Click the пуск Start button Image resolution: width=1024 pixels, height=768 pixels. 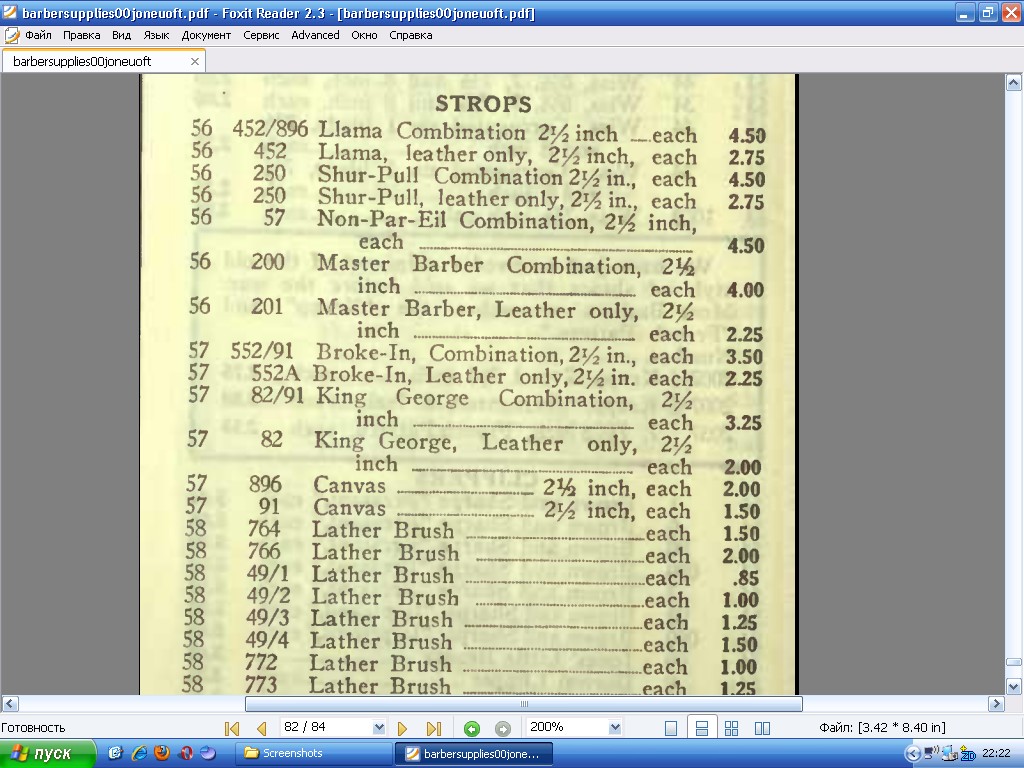48,753
